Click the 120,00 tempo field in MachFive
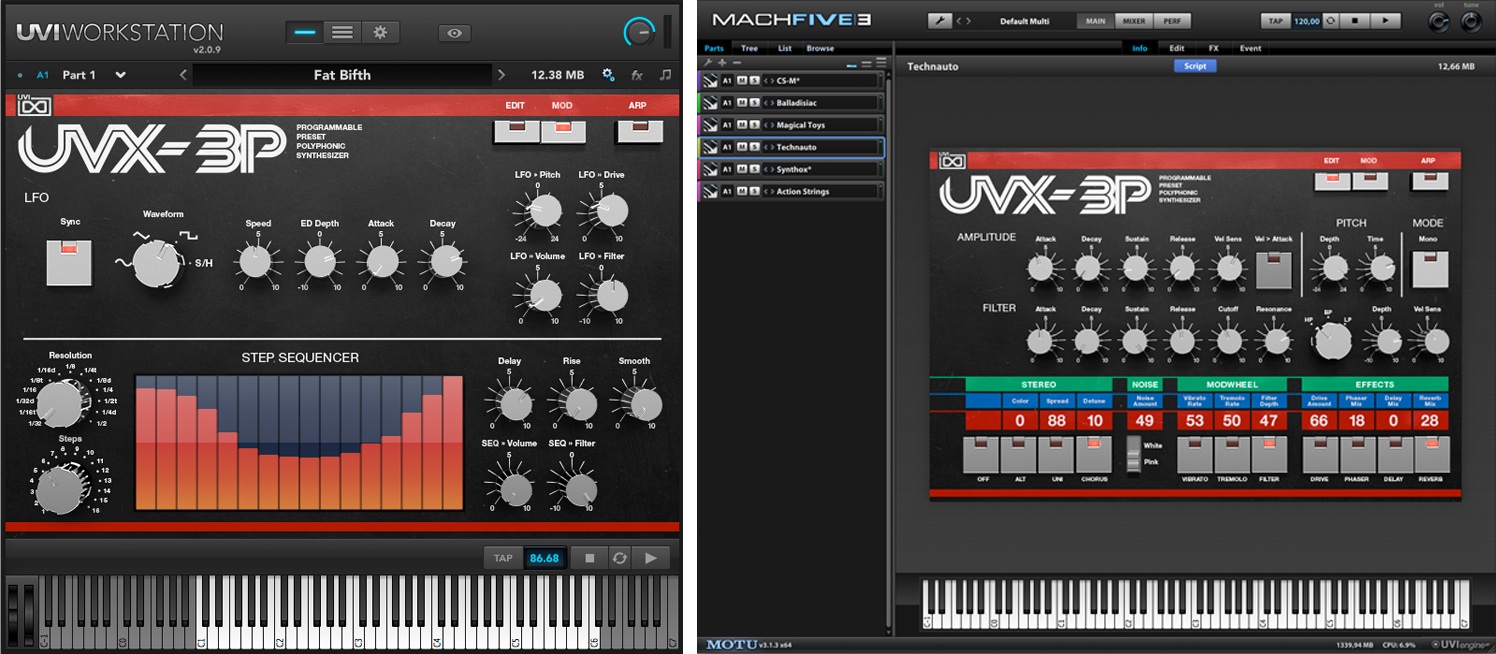Image resolution: width=1496 pixels, height=654 pixels. (x=1306, y=20)
